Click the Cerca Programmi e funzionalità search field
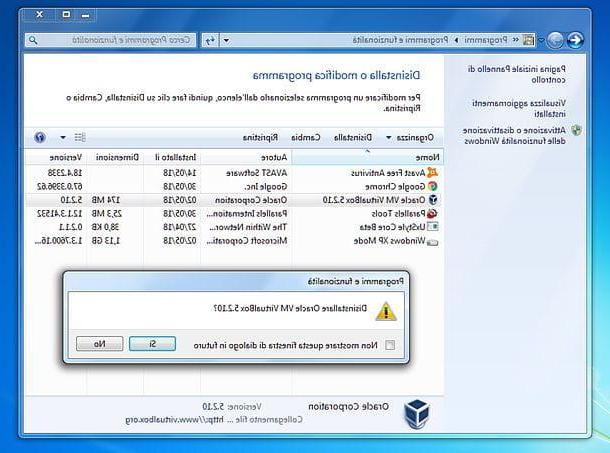The height and width of the screenshot is (453, 610). pyautogui.click(x=110, y=40)
